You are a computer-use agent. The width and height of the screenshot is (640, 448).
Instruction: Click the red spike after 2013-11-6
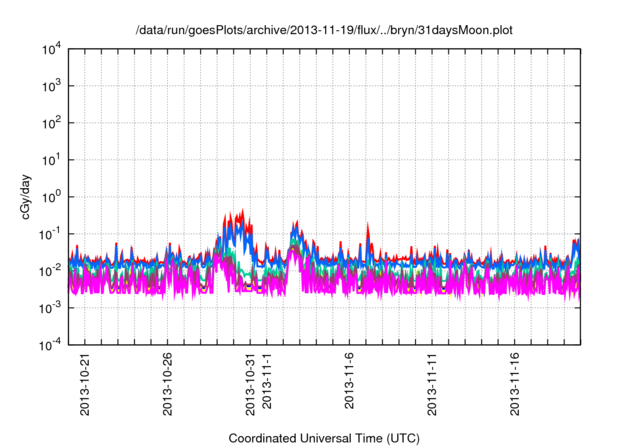pos(369,227)
